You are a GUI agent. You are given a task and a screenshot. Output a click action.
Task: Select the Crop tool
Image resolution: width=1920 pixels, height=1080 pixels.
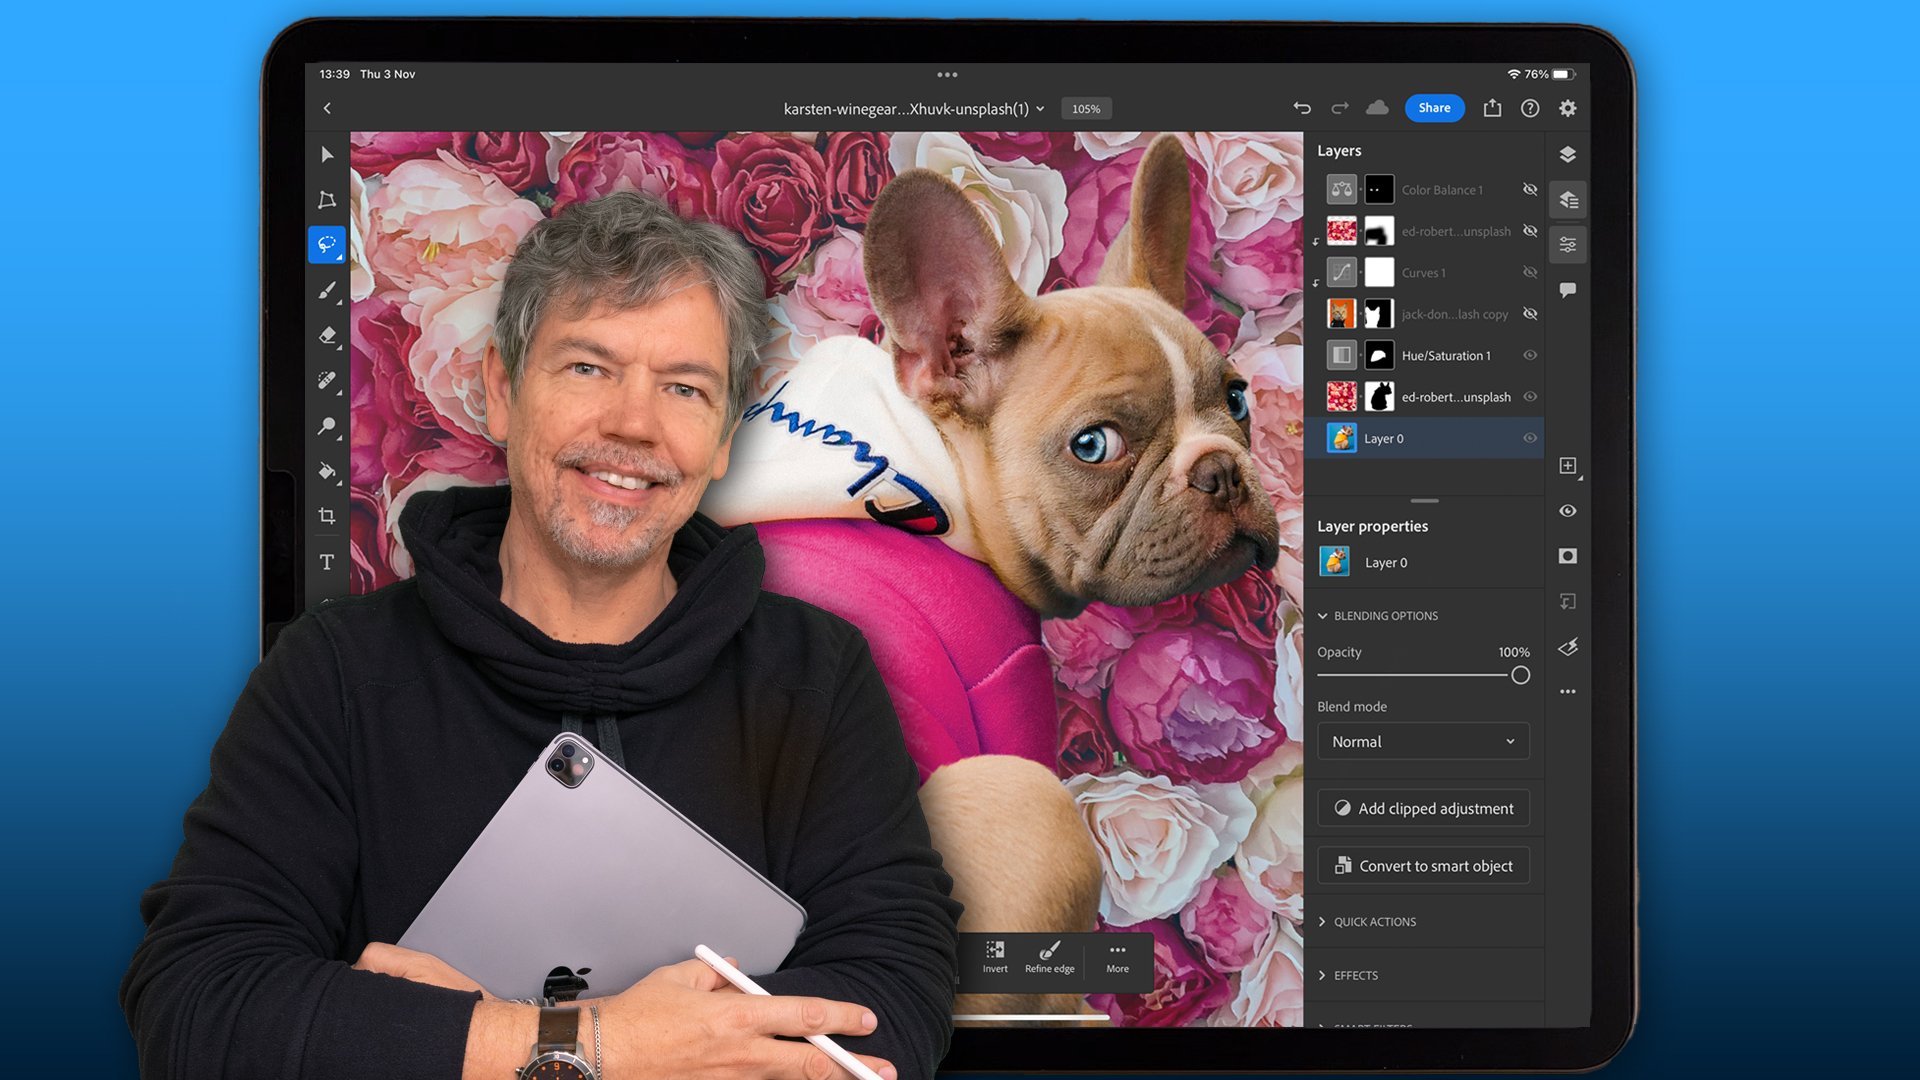[327, 516]
